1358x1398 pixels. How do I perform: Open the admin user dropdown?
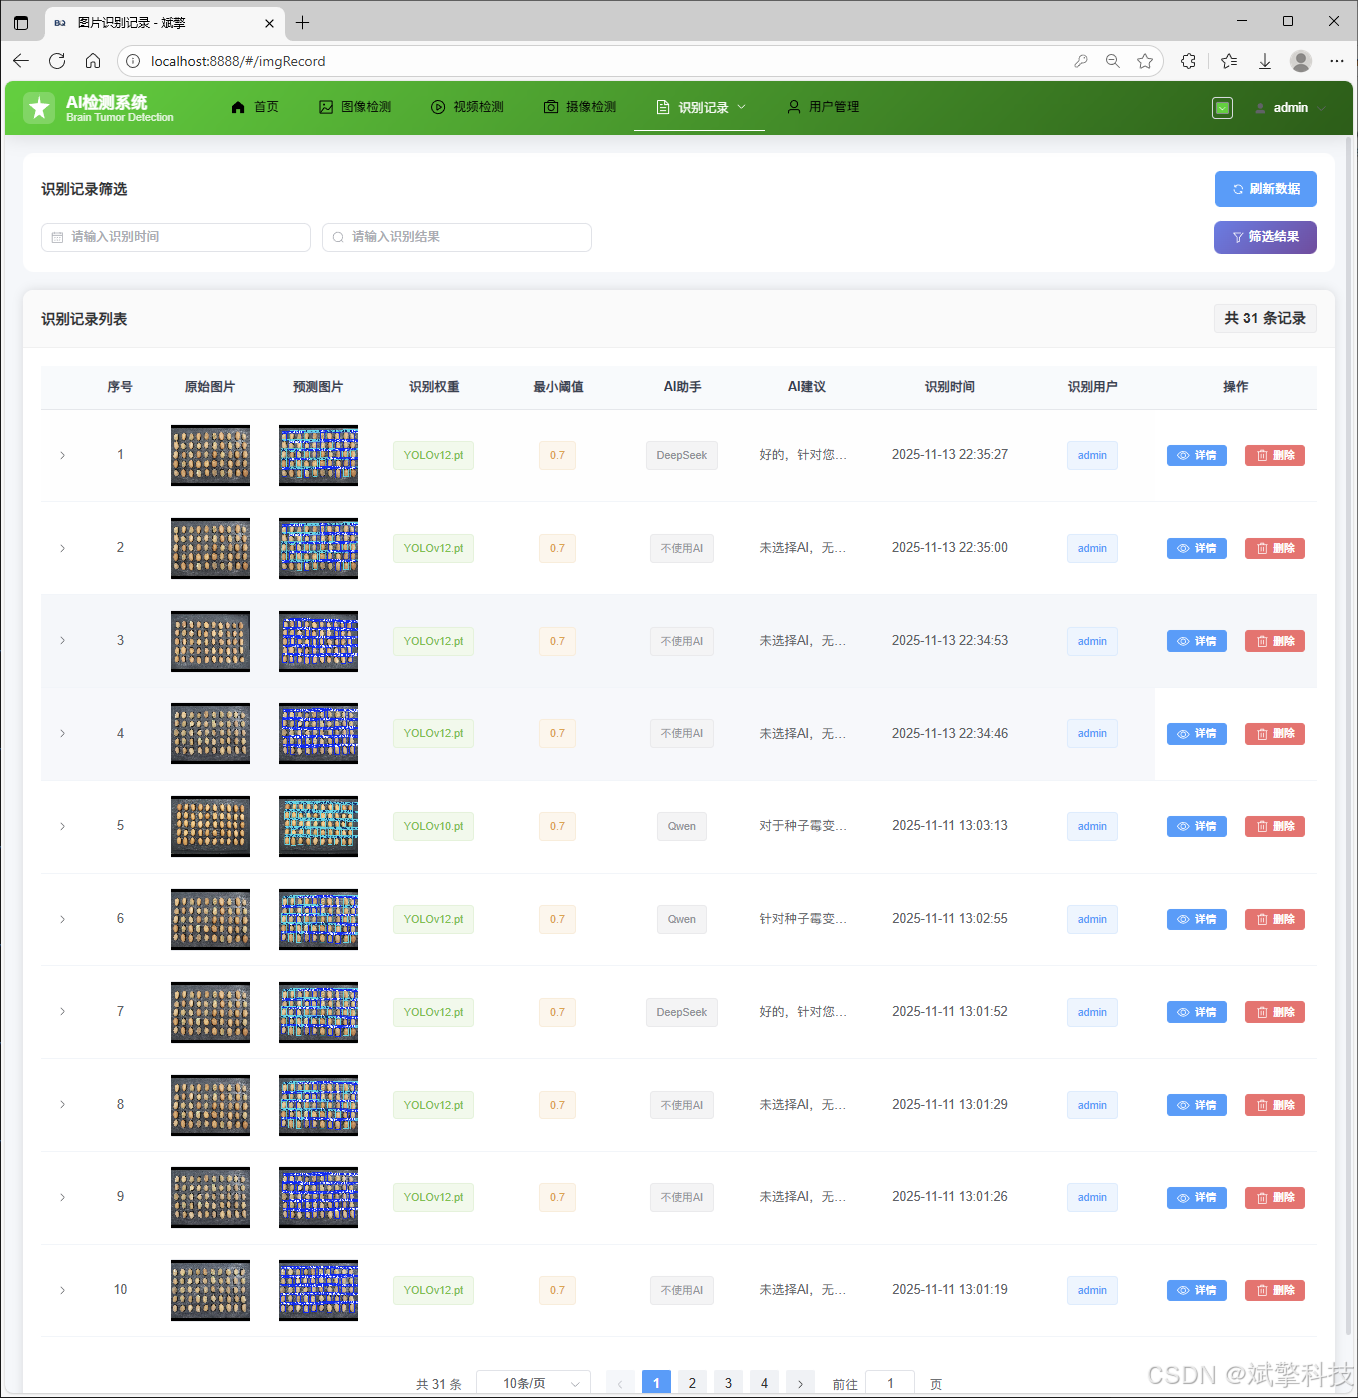[x=1290, y=108]
